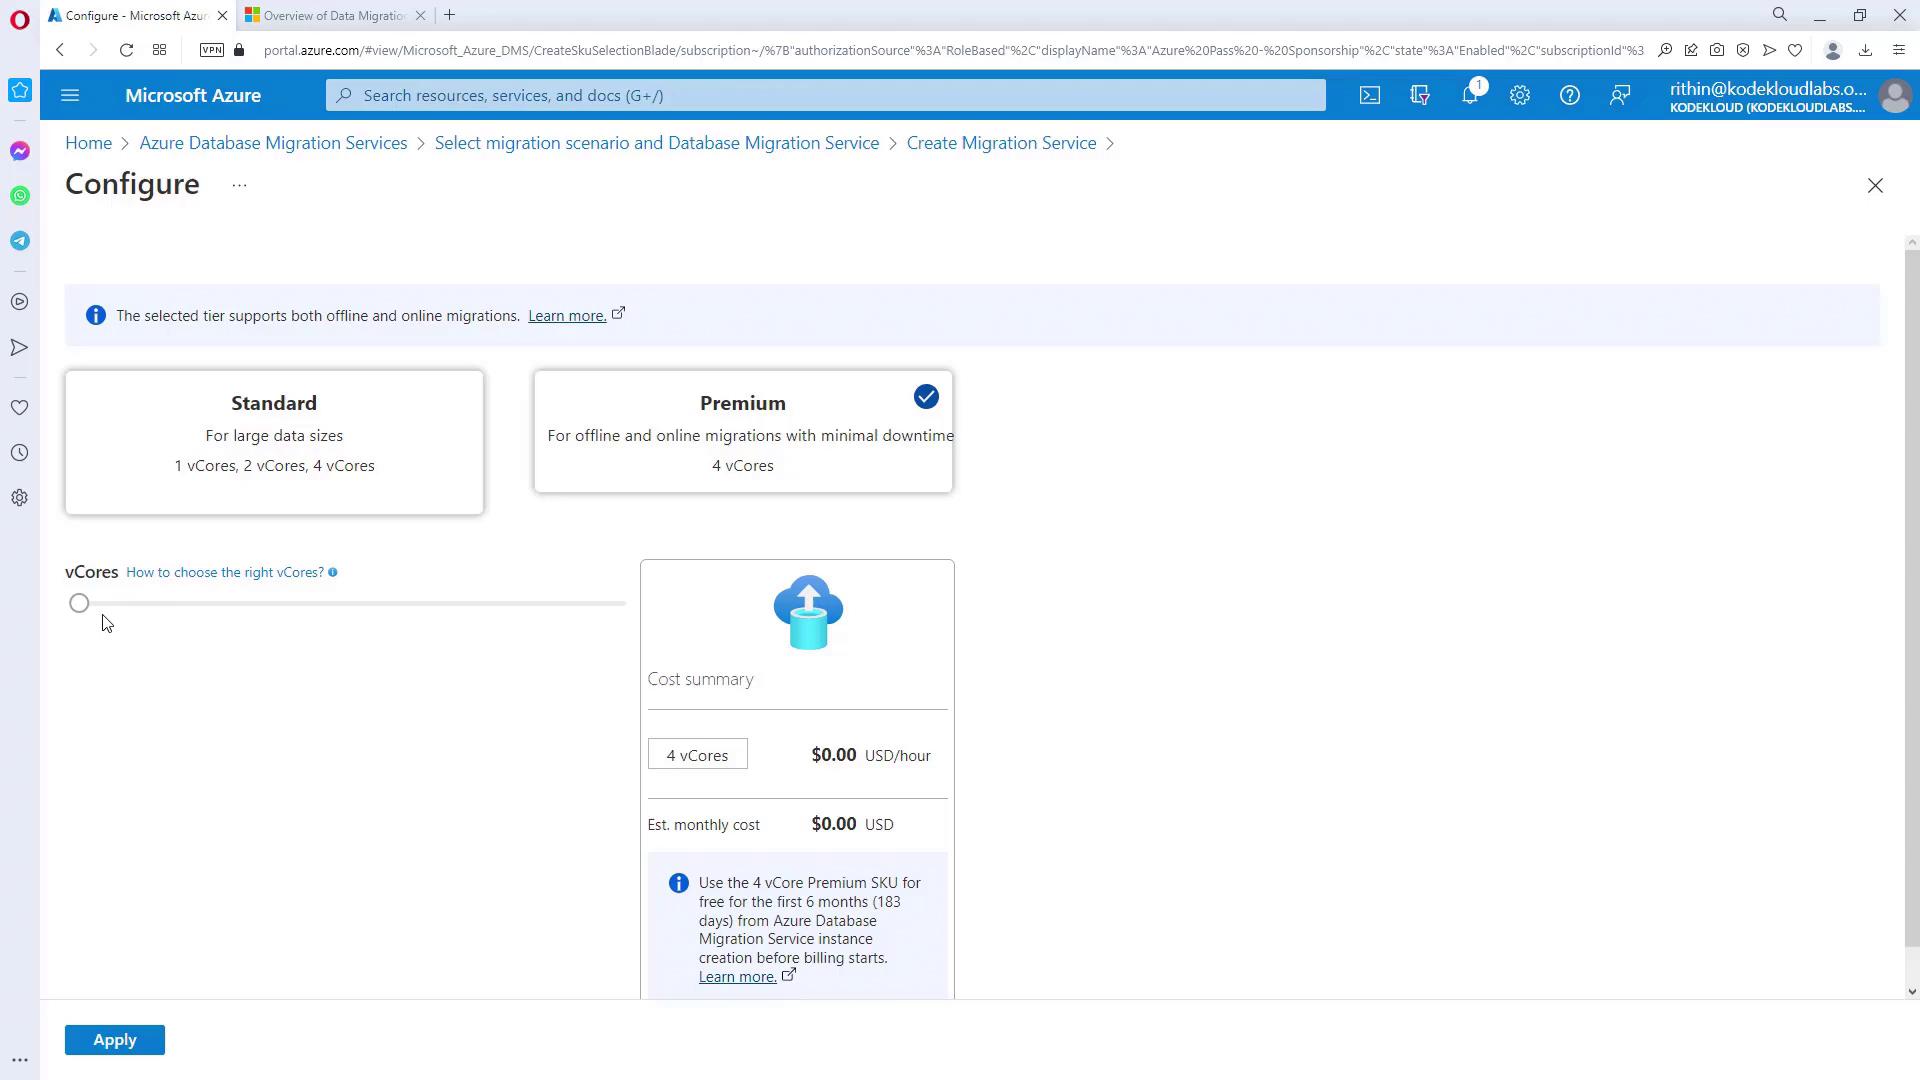Go to Azure Database Migration Services breadcrumb
The image size is (1920, 1080).
coord(273,143)
